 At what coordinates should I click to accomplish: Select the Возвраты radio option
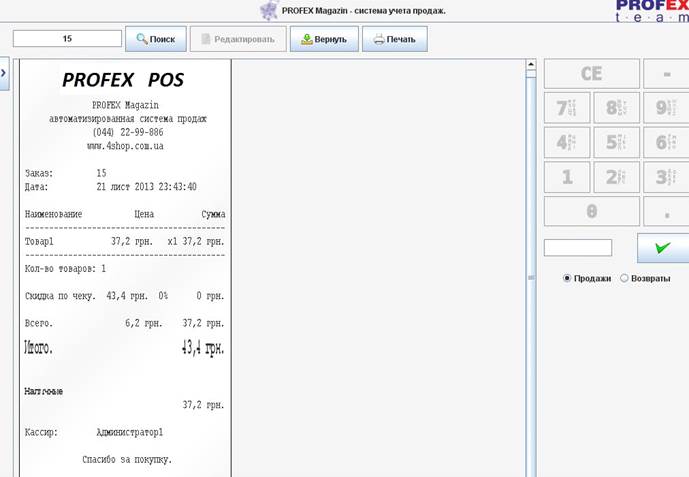pyautogui.click(x=645, y=278)
